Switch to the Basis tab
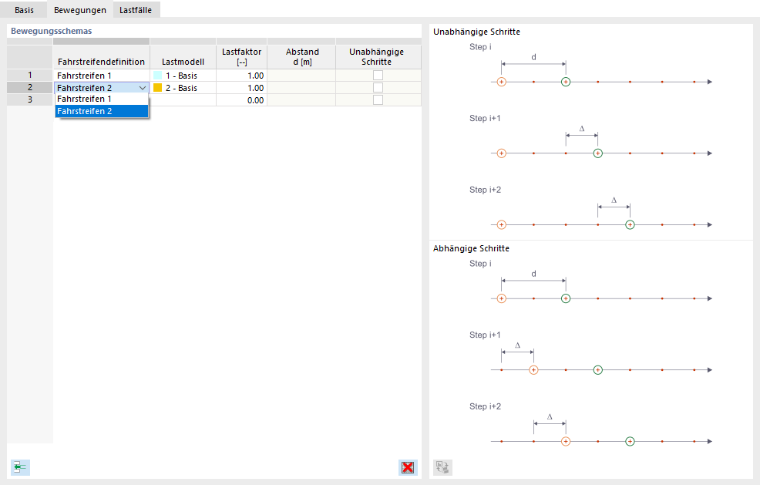760x485 pixels. (x=24, y=10)
